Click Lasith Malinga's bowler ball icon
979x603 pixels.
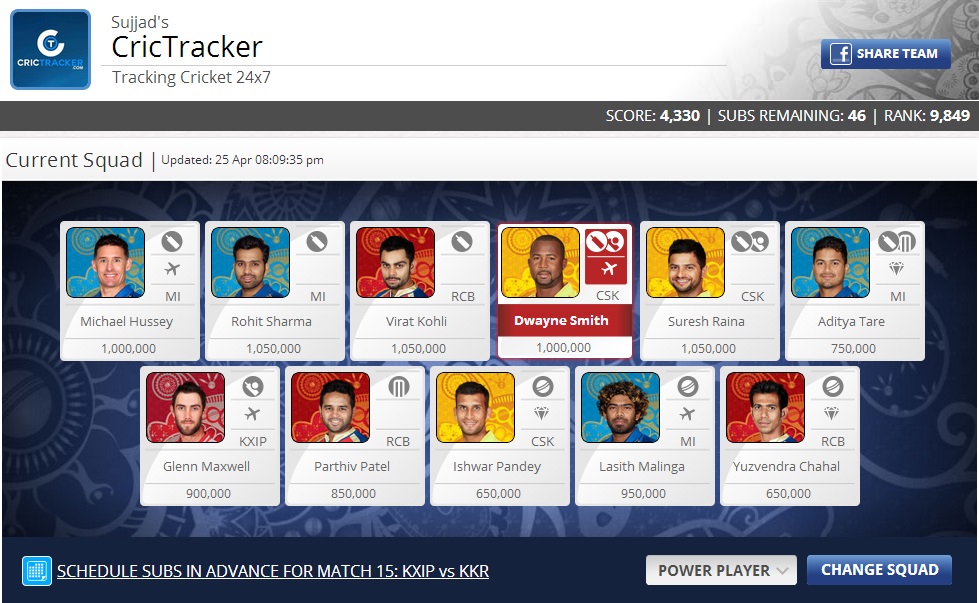687,386
